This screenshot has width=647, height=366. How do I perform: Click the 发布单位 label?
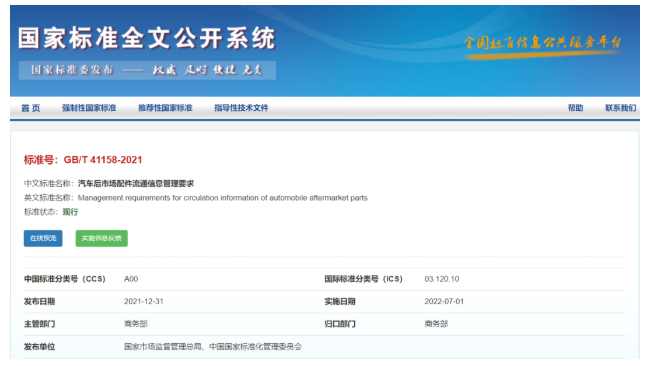click(39, 347)
